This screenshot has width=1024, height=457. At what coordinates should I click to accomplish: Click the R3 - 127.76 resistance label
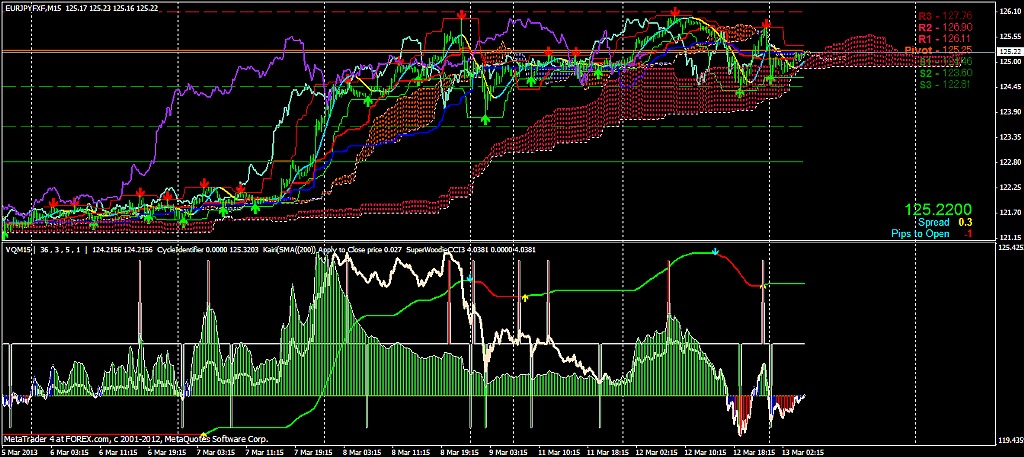click(945, 16)
